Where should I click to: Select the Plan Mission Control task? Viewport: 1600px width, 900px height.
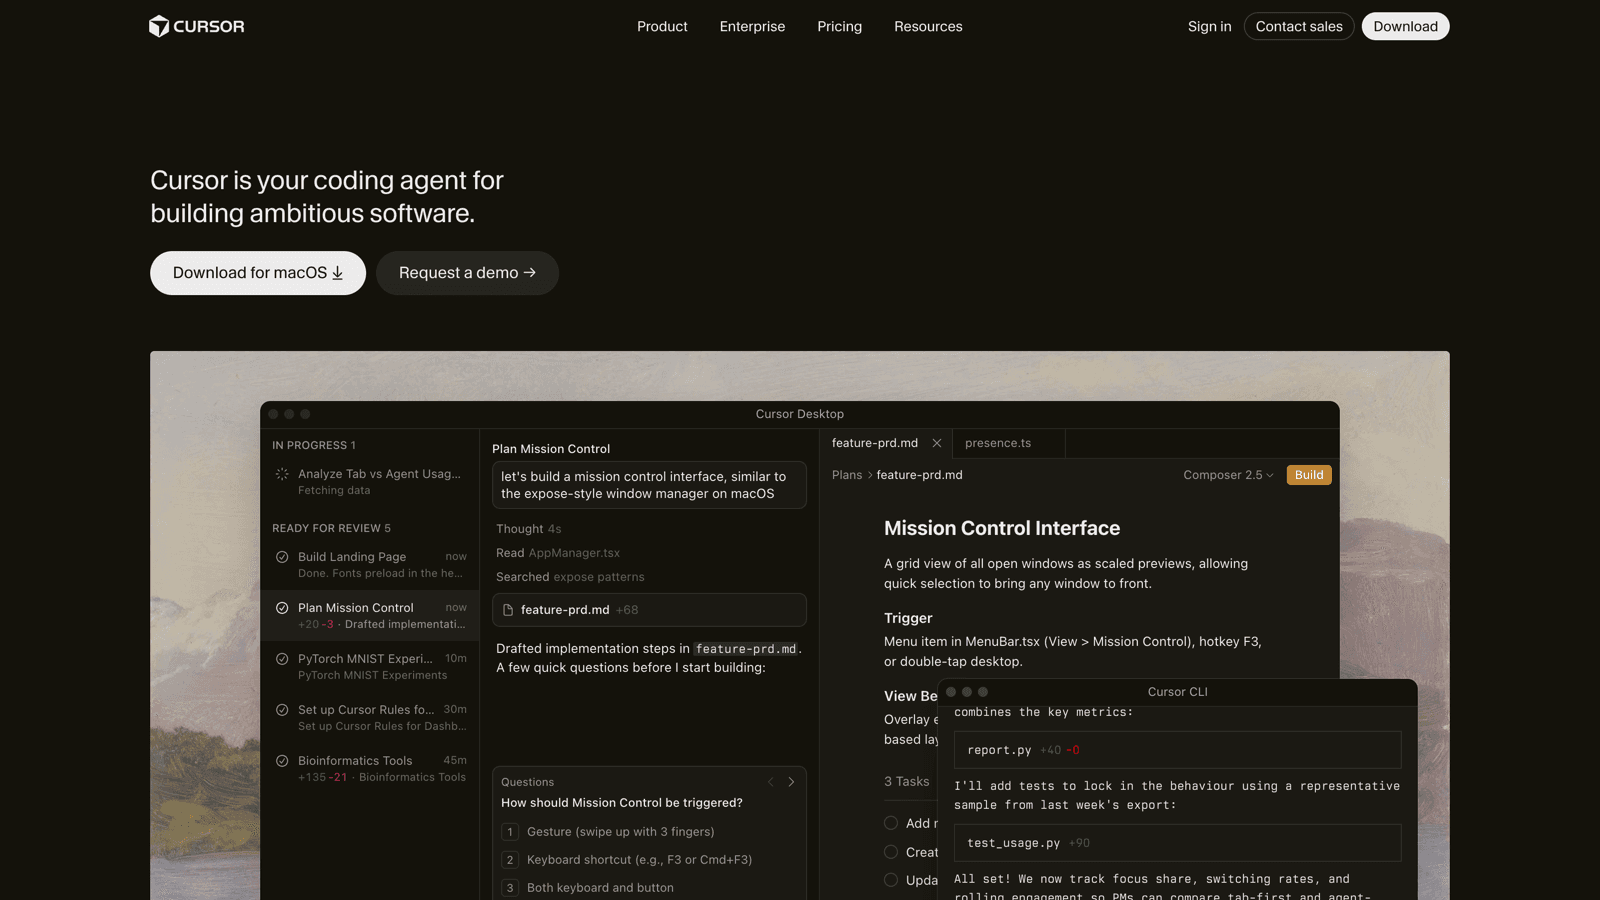[370, 616]
